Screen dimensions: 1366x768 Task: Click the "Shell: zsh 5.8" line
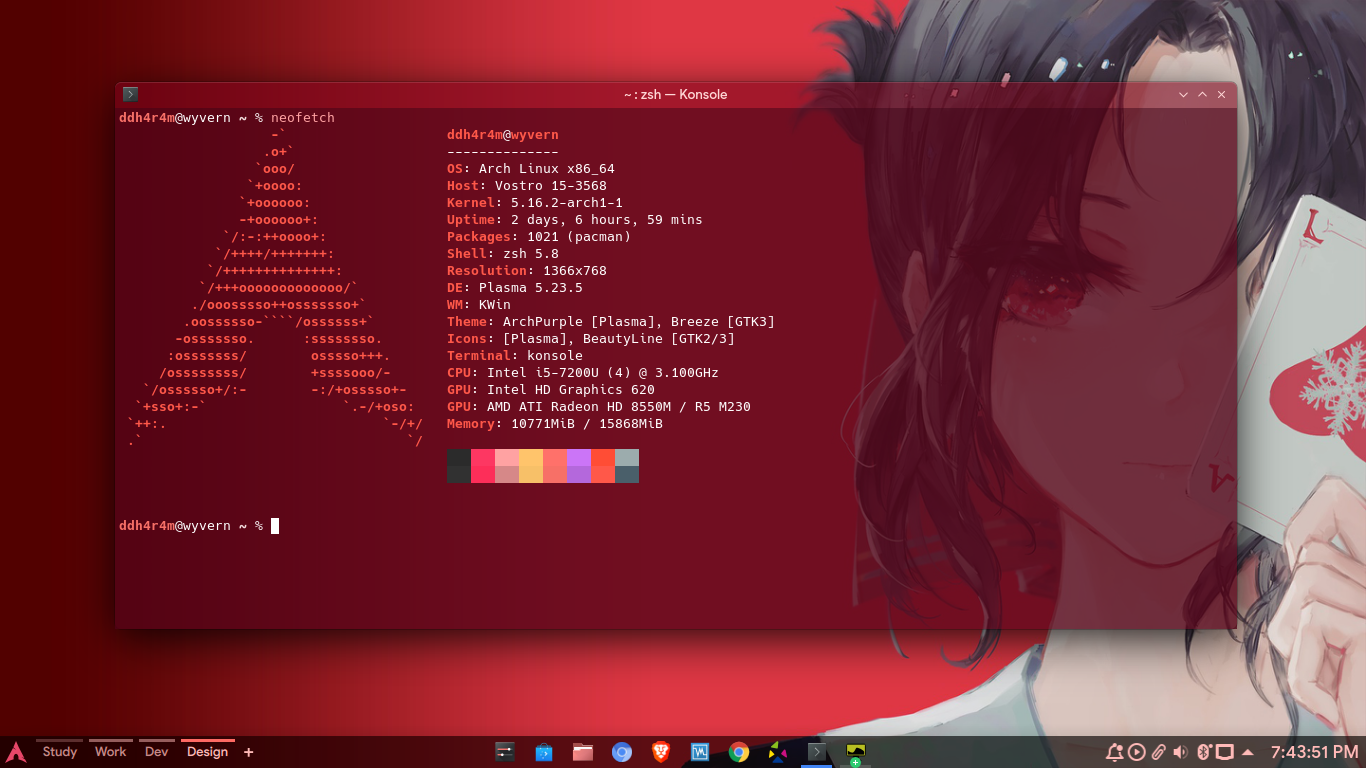503,254
